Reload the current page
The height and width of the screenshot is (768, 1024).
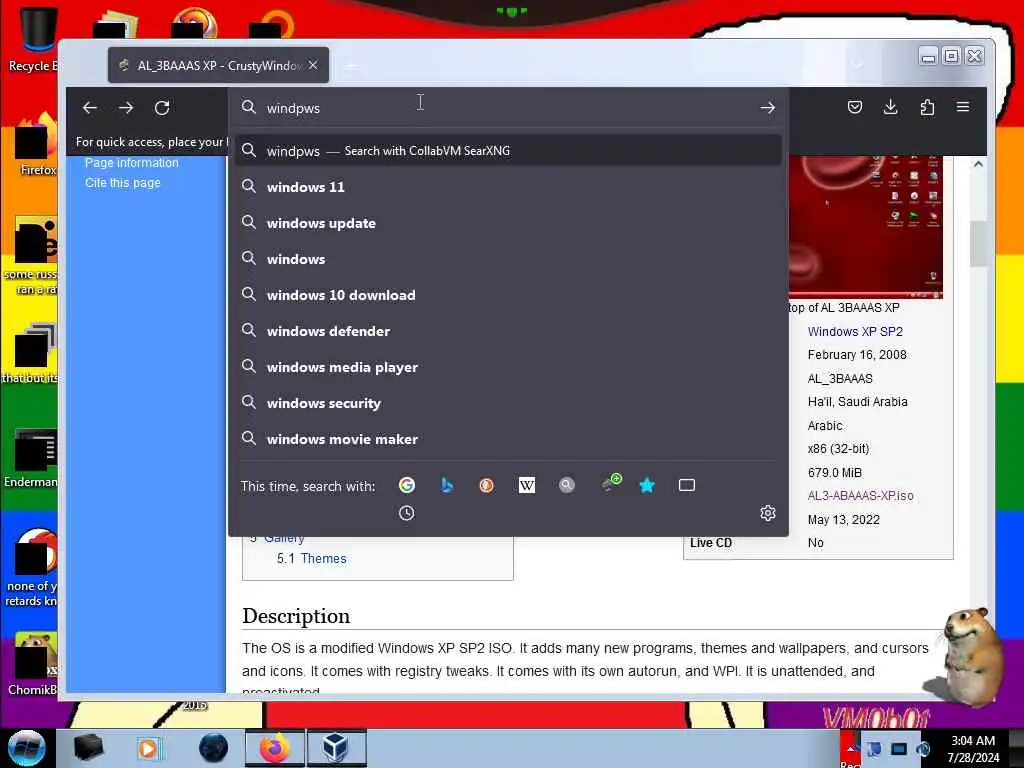coord(162,108)
